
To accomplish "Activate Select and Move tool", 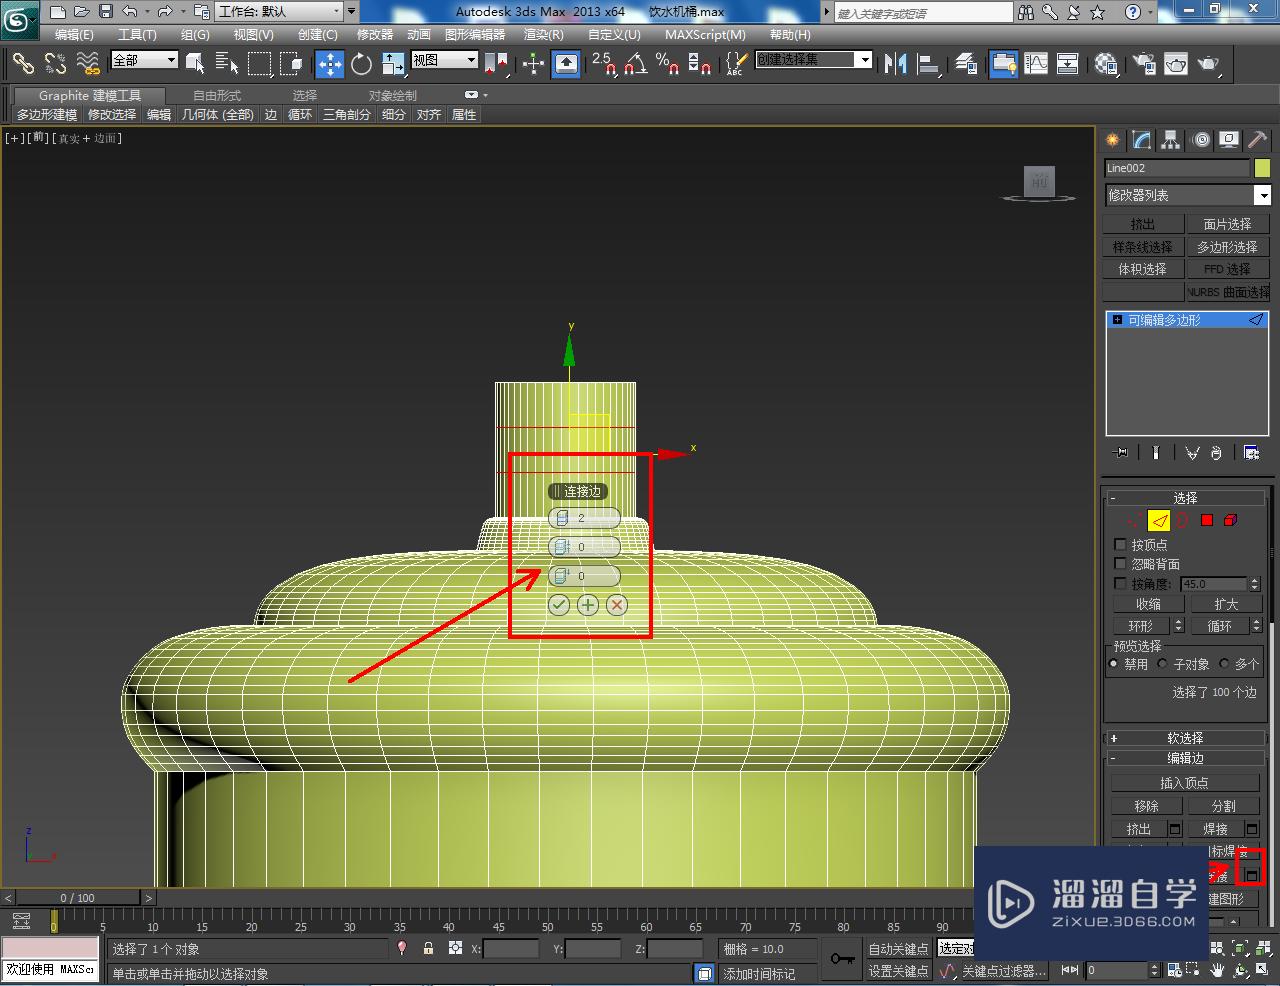I will [329, 63].
